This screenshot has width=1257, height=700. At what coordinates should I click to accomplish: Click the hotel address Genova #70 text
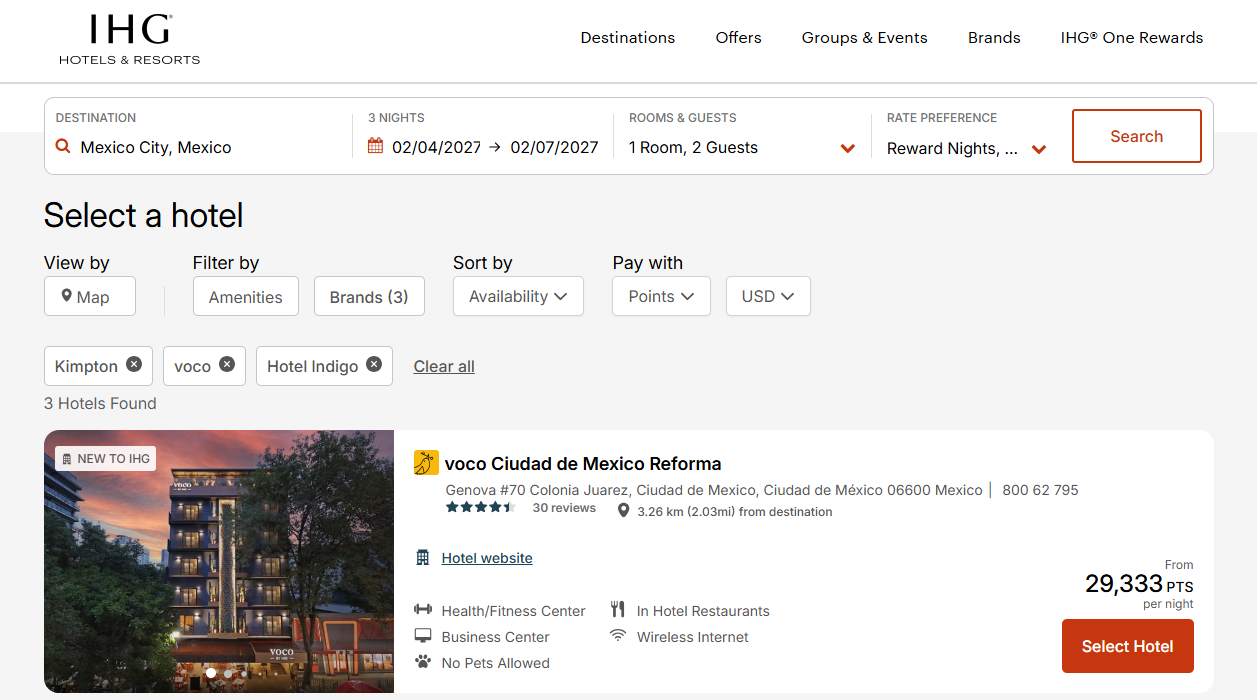(x=714, y=490)
